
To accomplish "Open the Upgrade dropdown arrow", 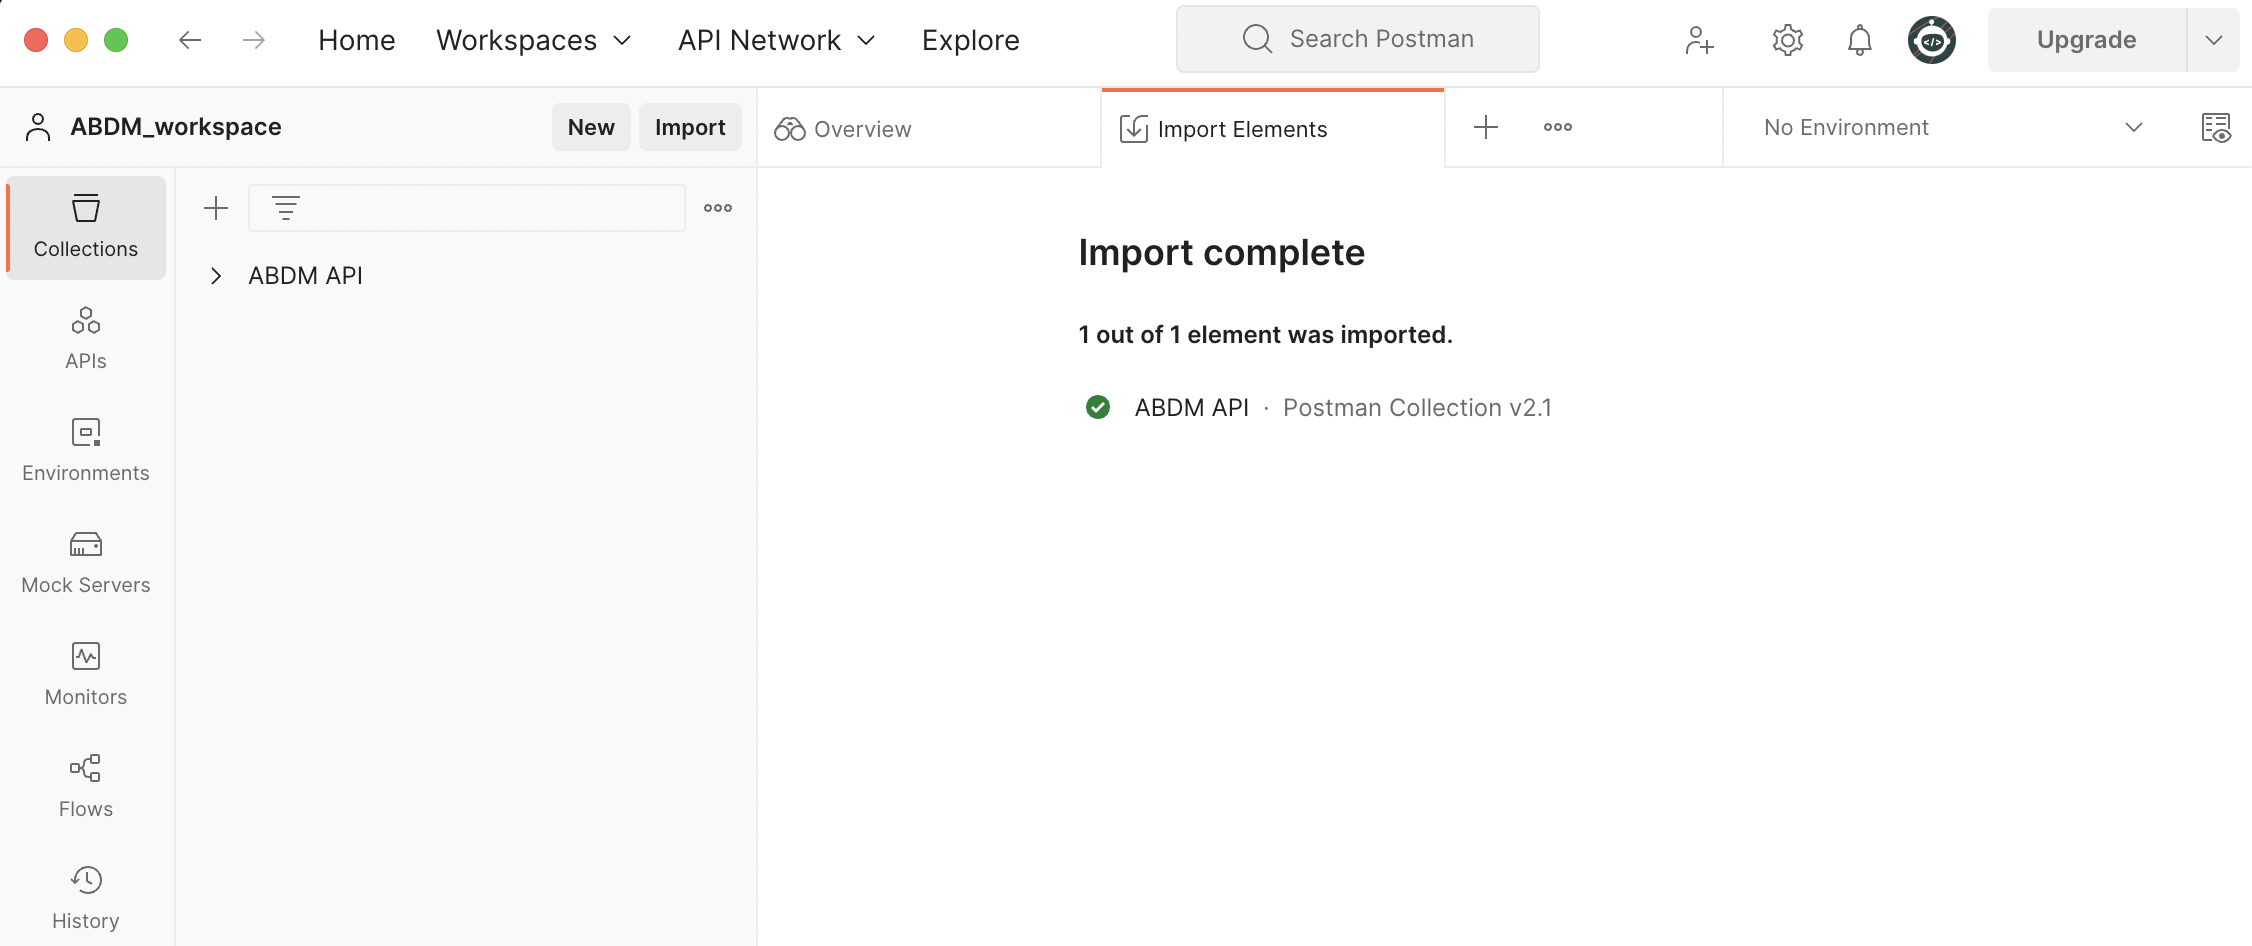I will 2214,40.
